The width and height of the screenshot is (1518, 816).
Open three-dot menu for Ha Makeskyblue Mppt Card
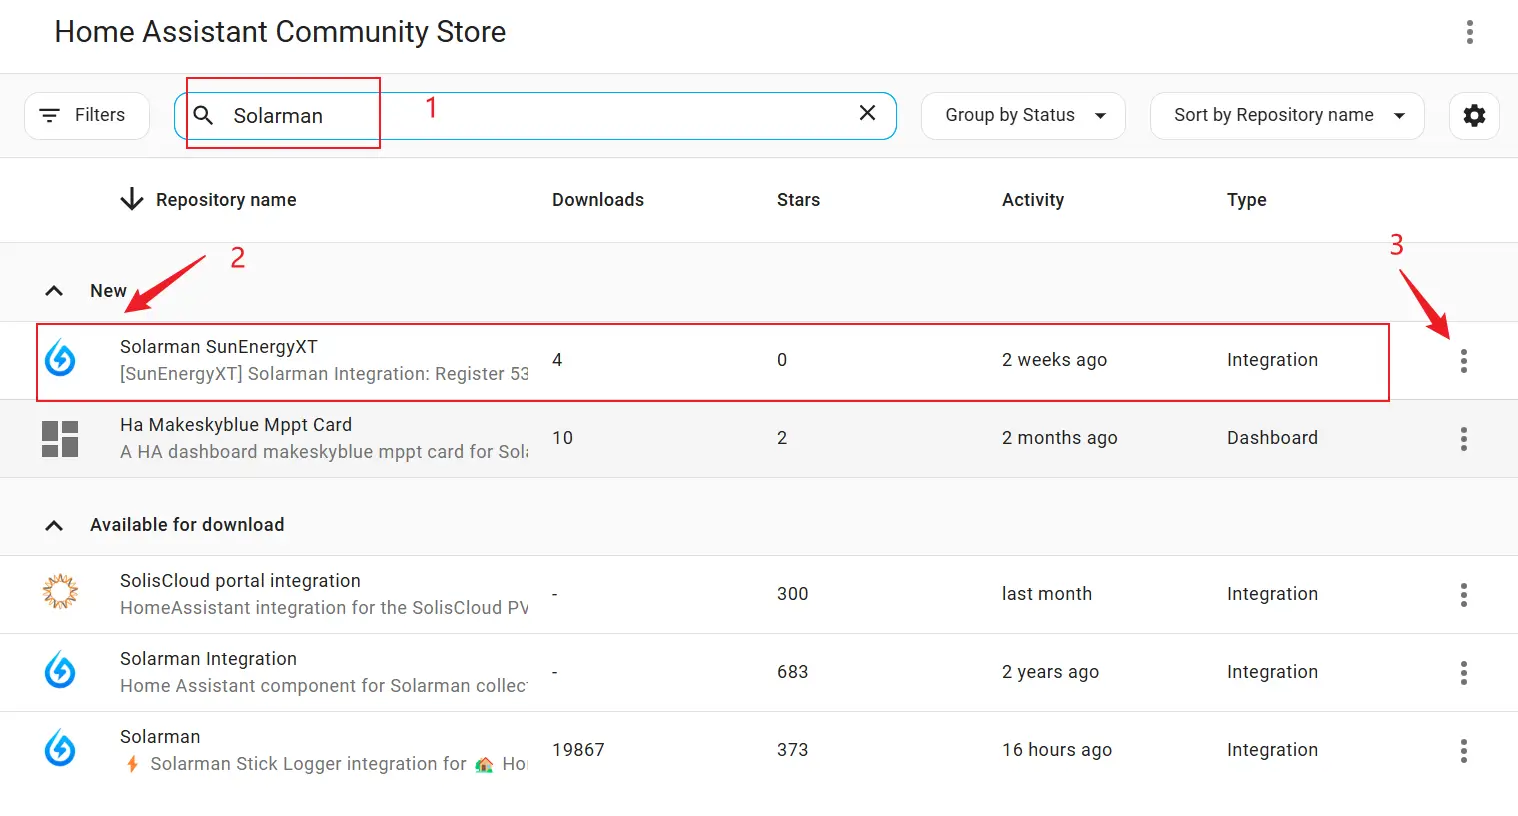[1463, 439]
